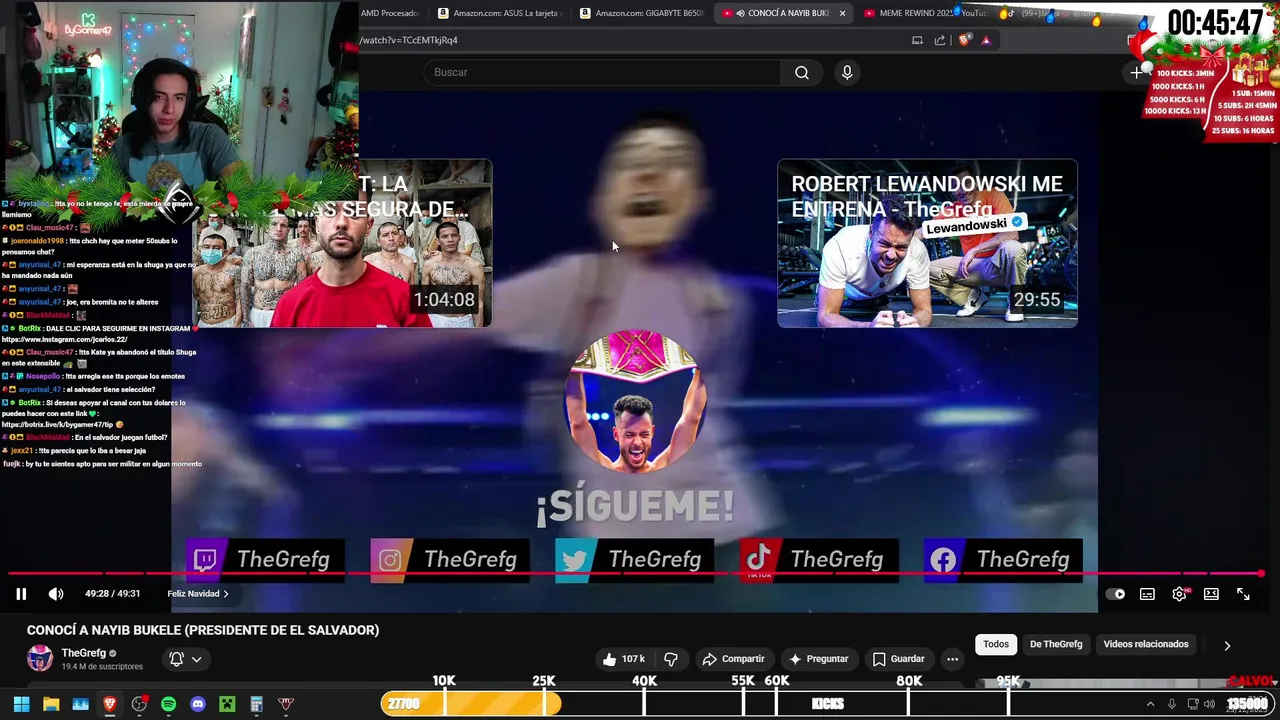Open the Photos app on taskbar
This screenshot has width=1280, height=720.
point(80,704)
